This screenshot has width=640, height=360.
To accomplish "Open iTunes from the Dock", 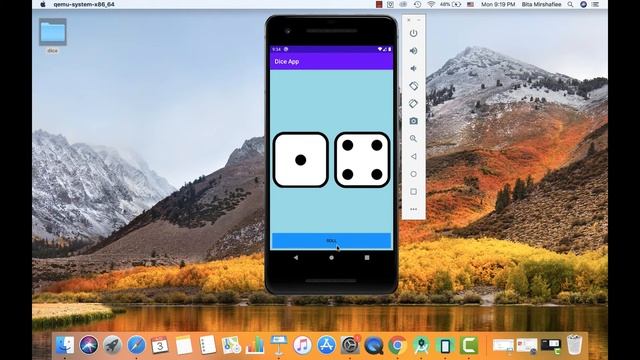I will (x=302, y=345).
